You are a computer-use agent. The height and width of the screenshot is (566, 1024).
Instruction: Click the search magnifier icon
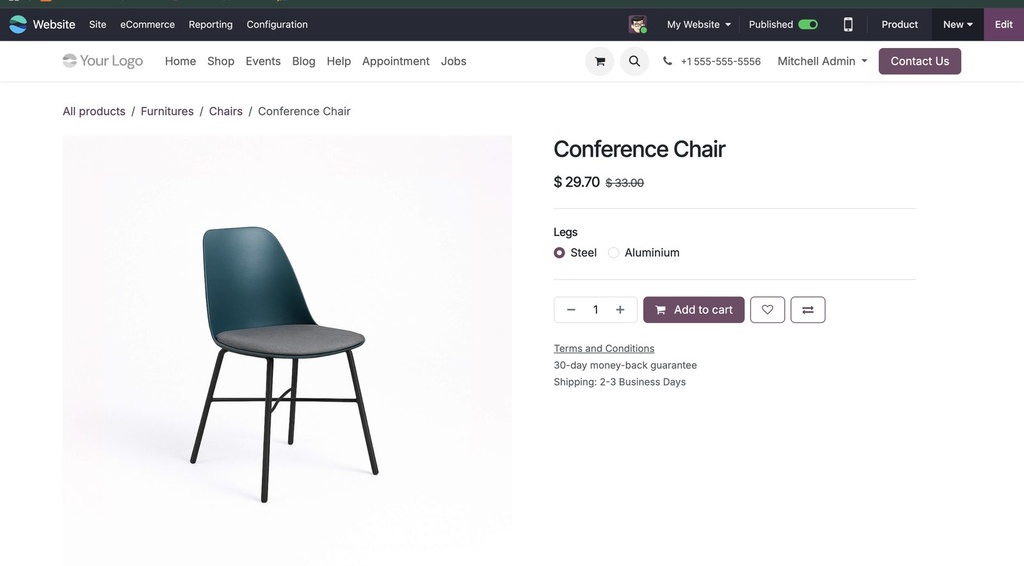(634, 61)
